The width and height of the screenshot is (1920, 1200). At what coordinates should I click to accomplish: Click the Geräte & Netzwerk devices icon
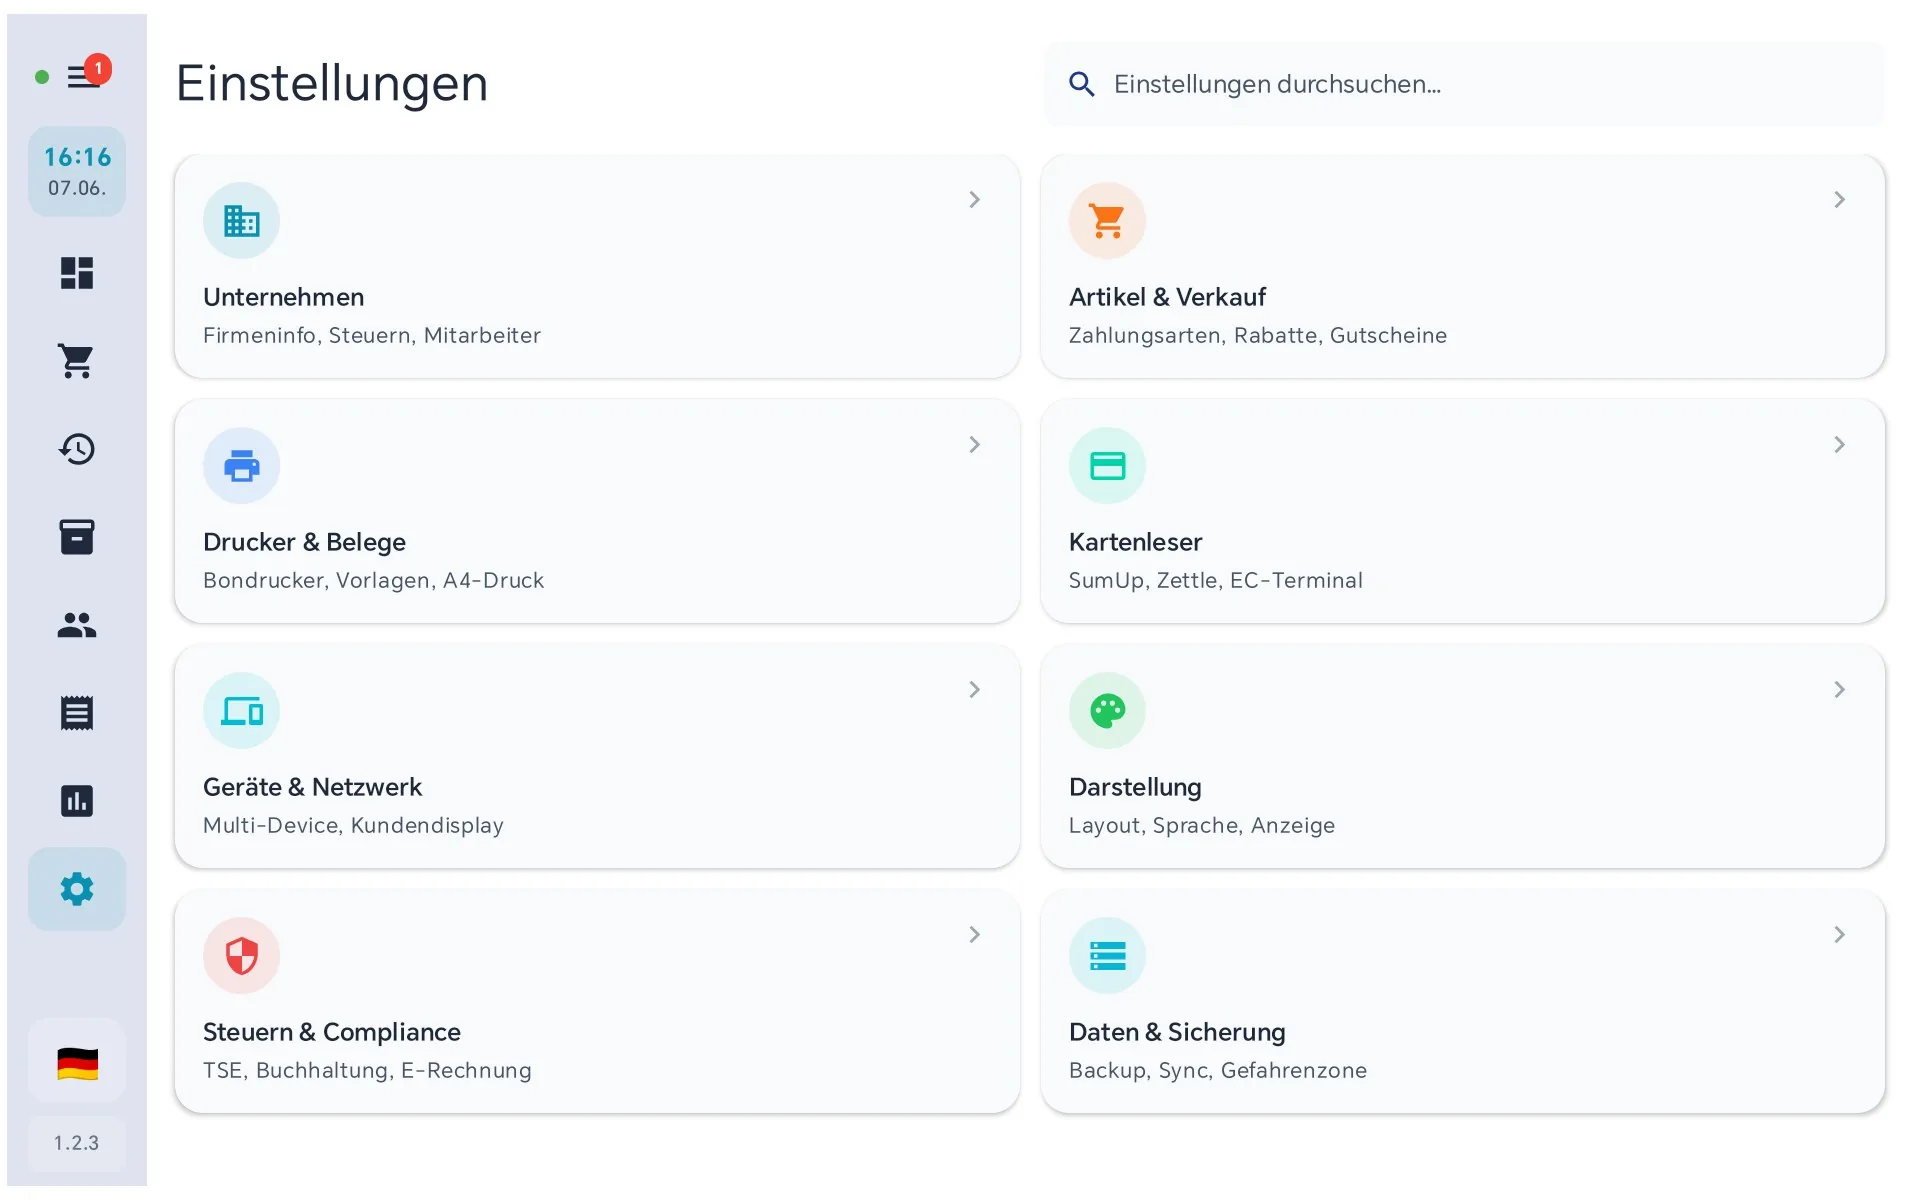tap(241, 710)
